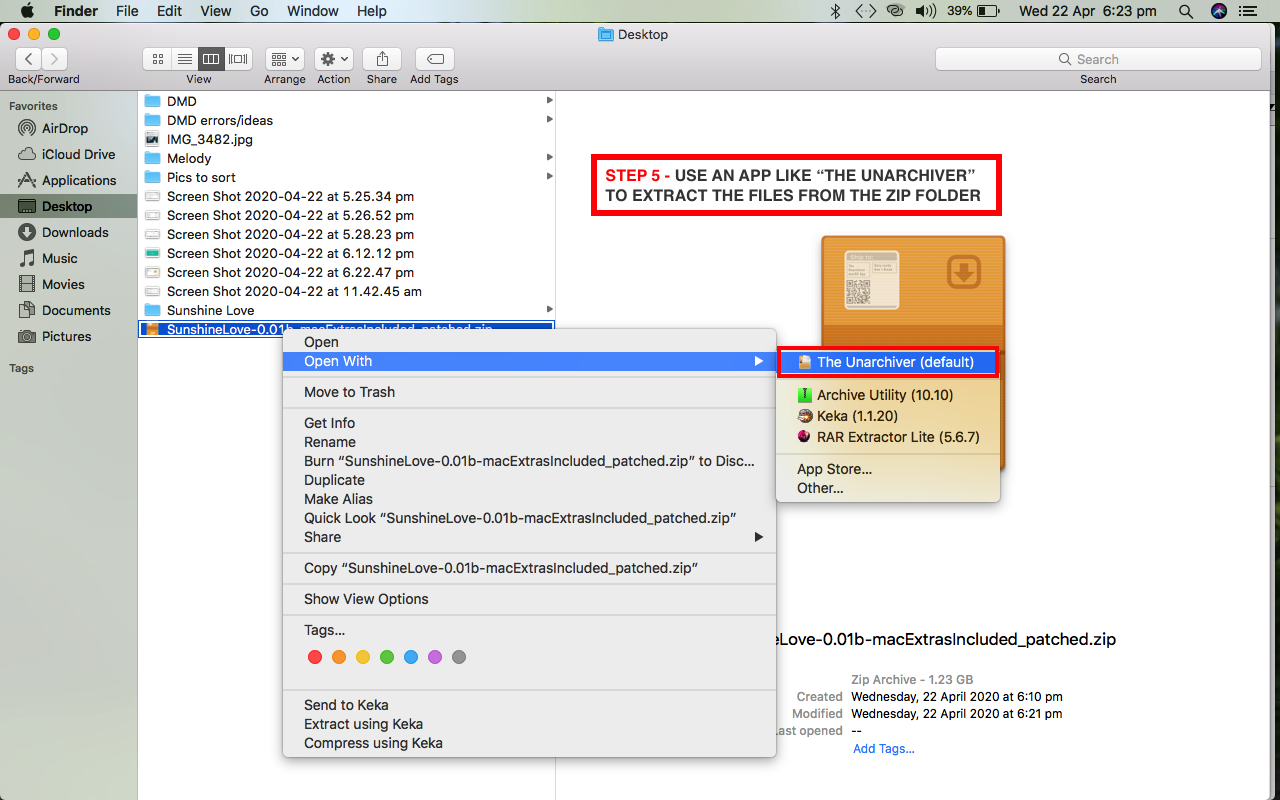Click the Finder search field
Image resolution: width=1280 pixels, height=800 pixels.
(1098, 59)
